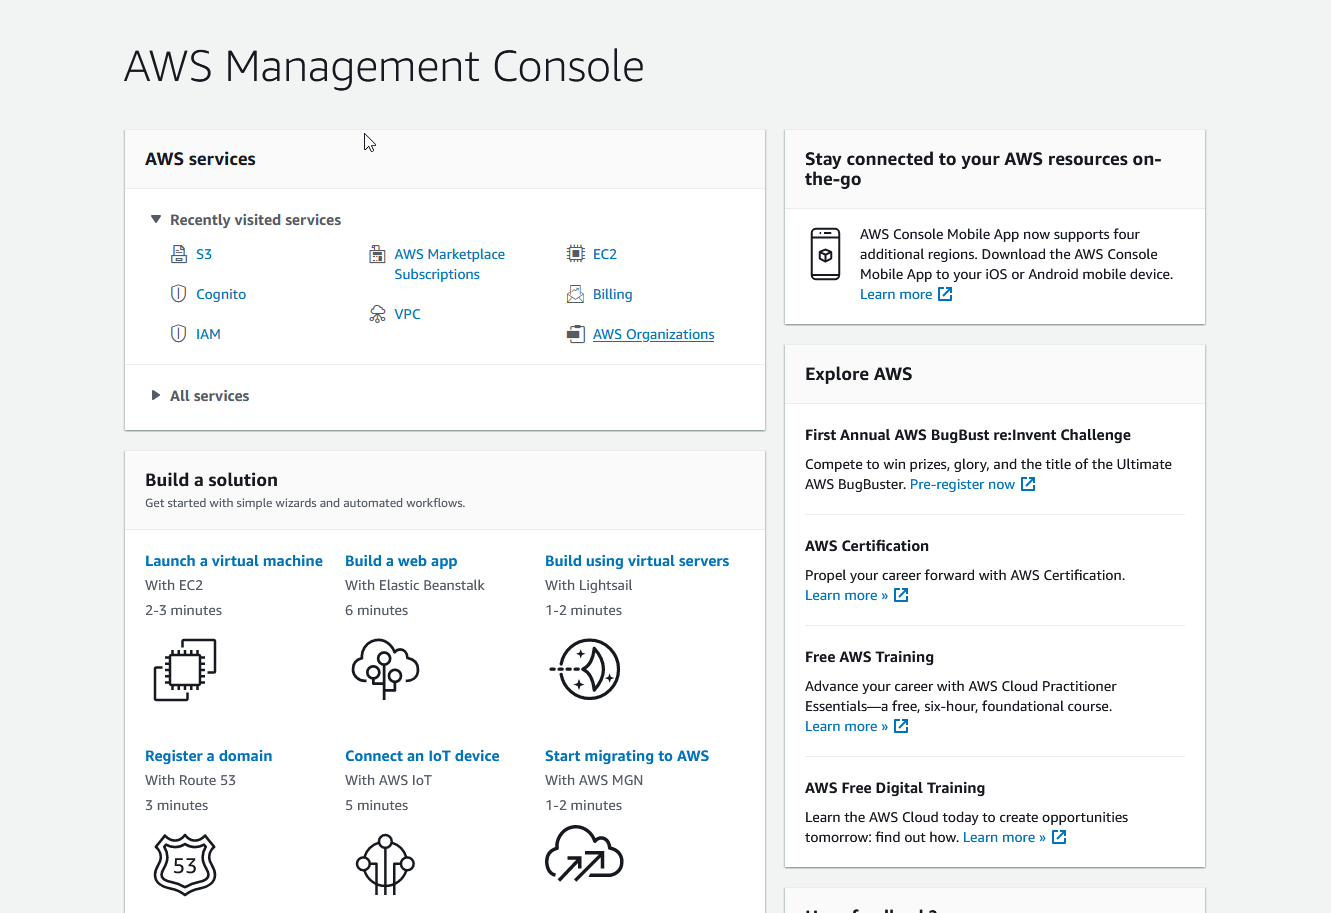Open the Billing service icon
1331x913 pixels.
coord(576,294)
